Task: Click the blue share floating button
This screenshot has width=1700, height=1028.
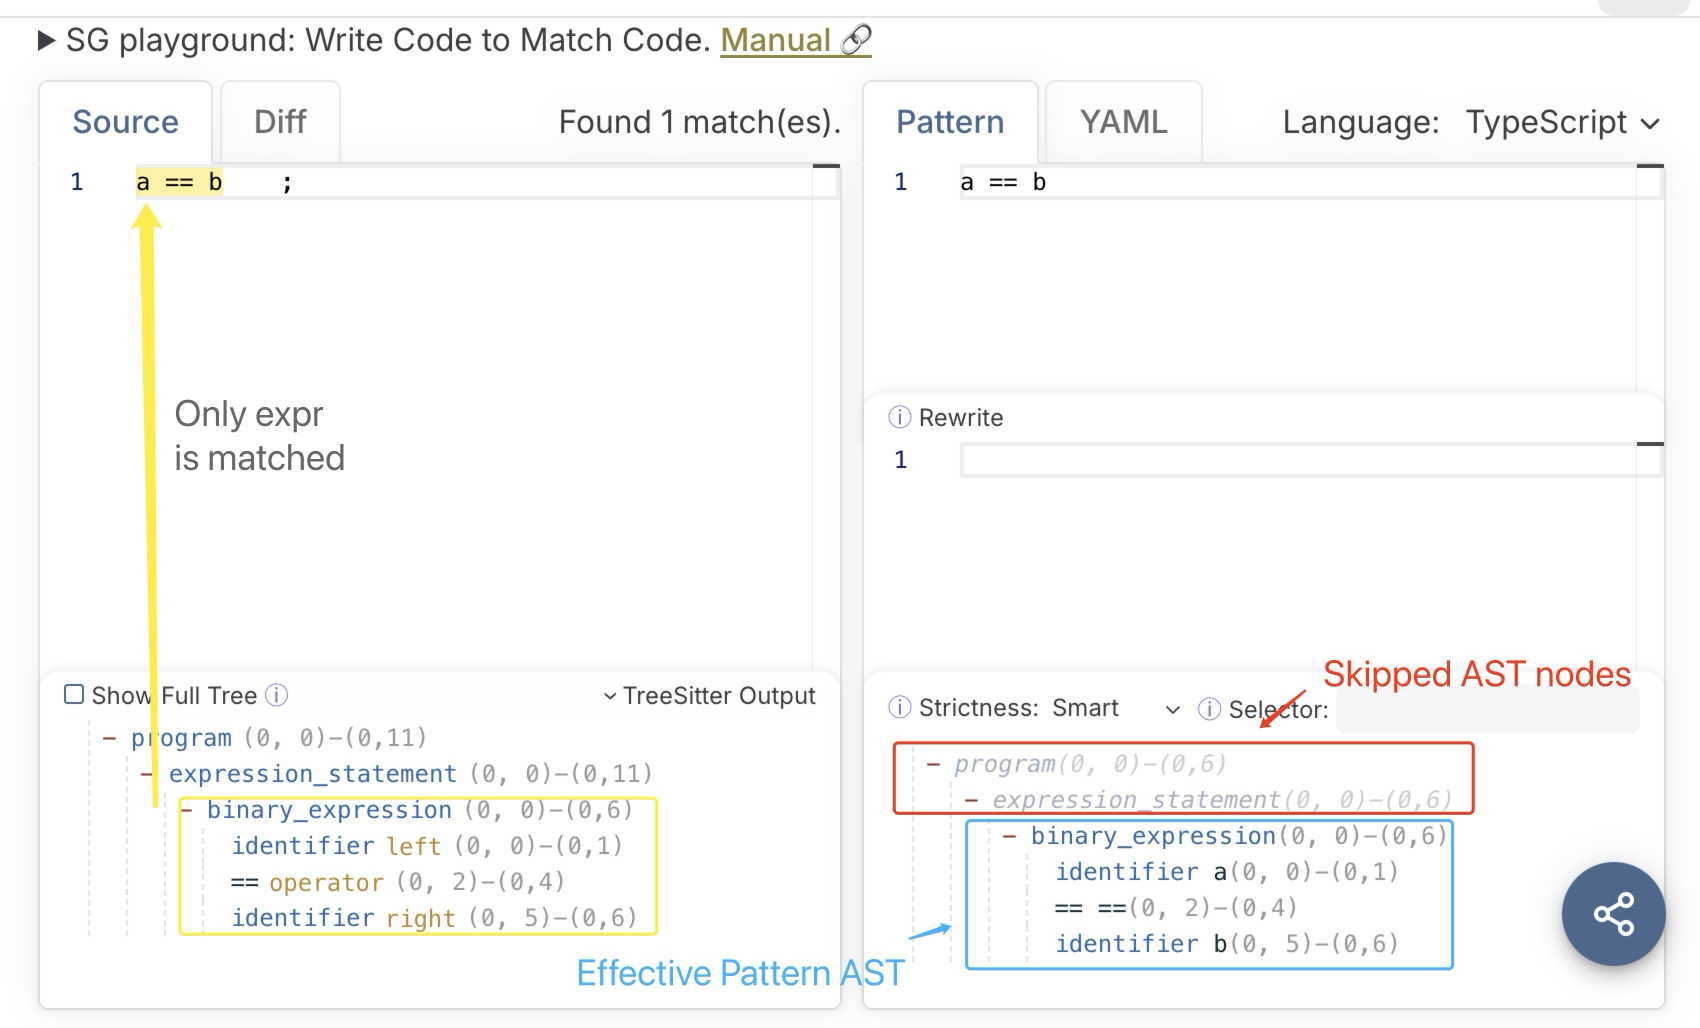Action: pyautogui.click(x=1613, y=914)
